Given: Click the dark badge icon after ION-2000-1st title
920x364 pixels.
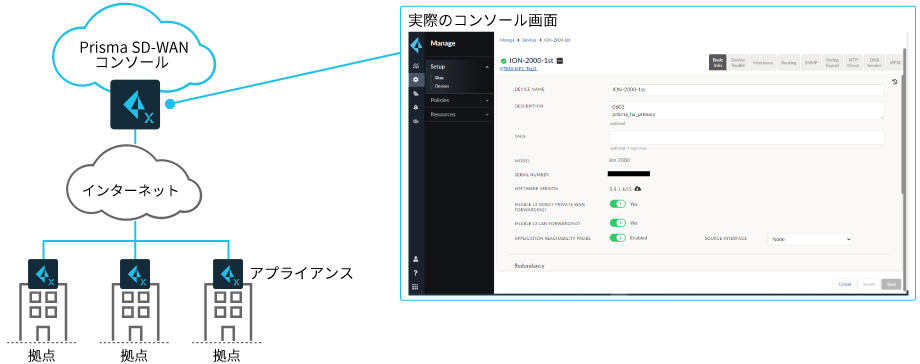Looking at the screenshot, I should click(x=559, y=60).
